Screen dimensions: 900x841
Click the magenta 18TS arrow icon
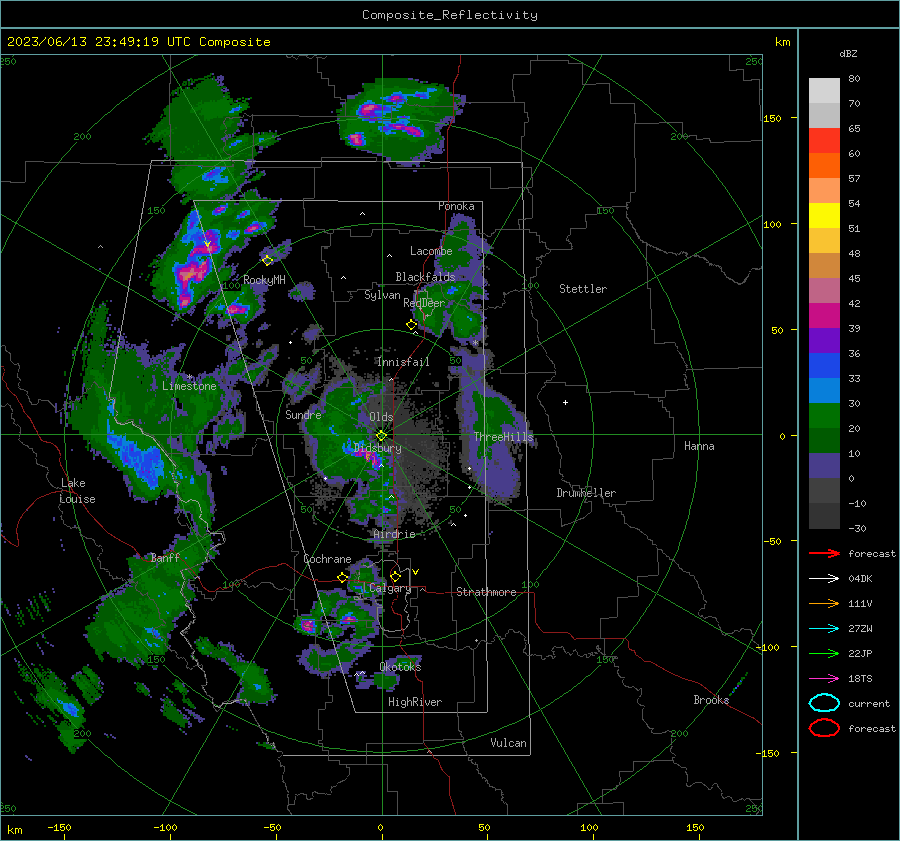click(x=824, y=679)
